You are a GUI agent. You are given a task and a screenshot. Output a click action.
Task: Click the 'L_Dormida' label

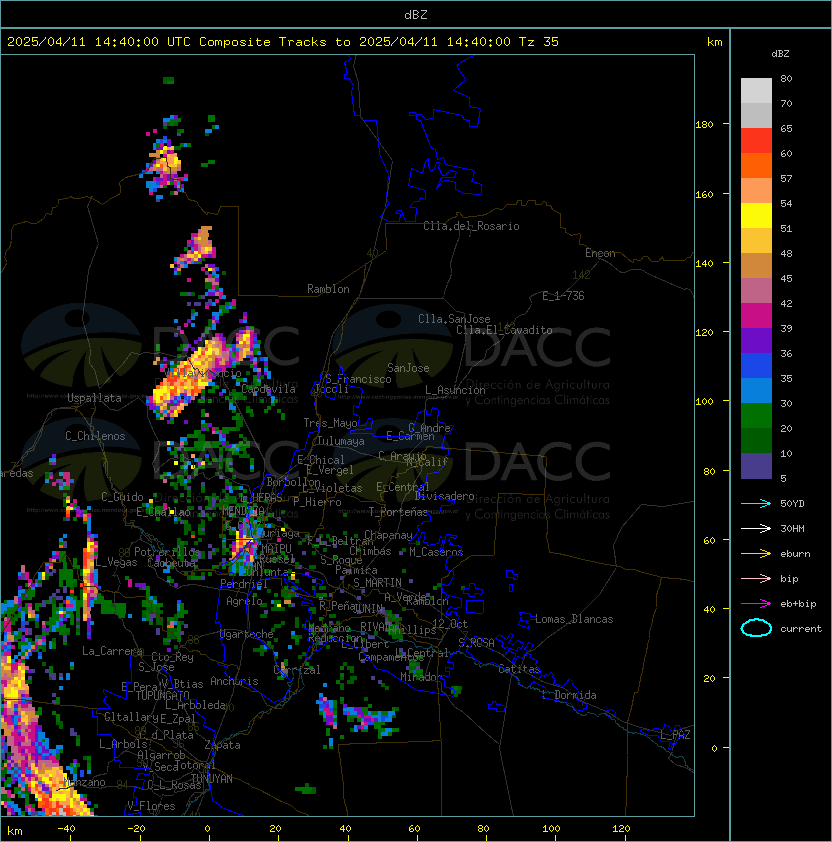pos(569,695)
